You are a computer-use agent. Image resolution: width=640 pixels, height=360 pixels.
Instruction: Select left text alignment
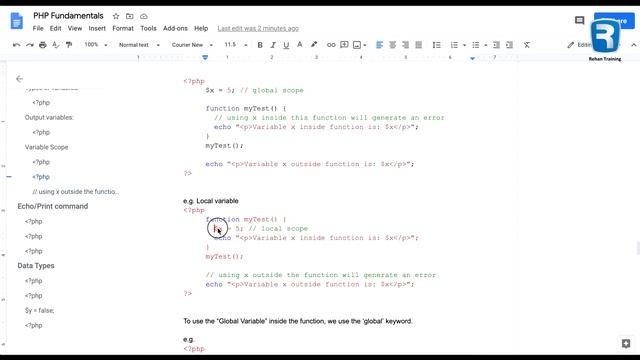pos(379,45)
